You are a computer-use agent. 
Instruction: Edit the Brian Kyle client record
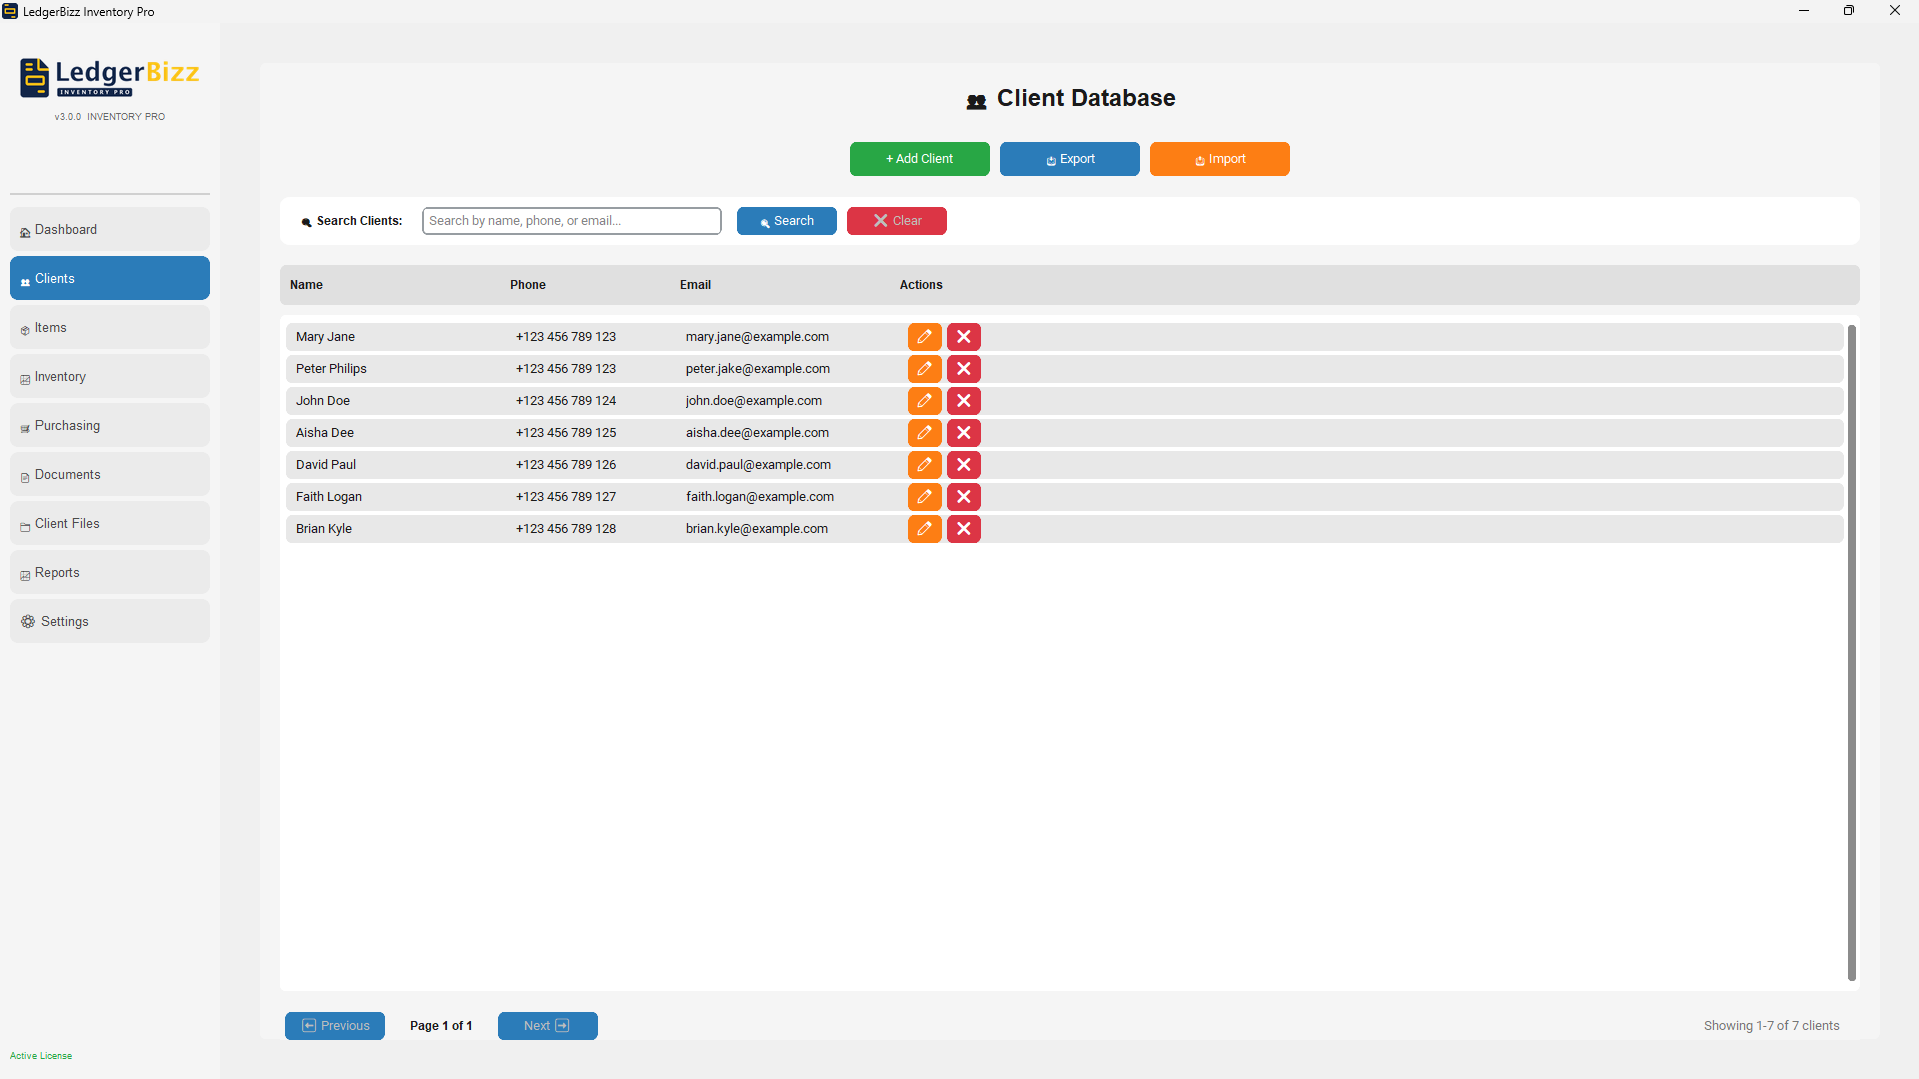click(x=924, y=529)
